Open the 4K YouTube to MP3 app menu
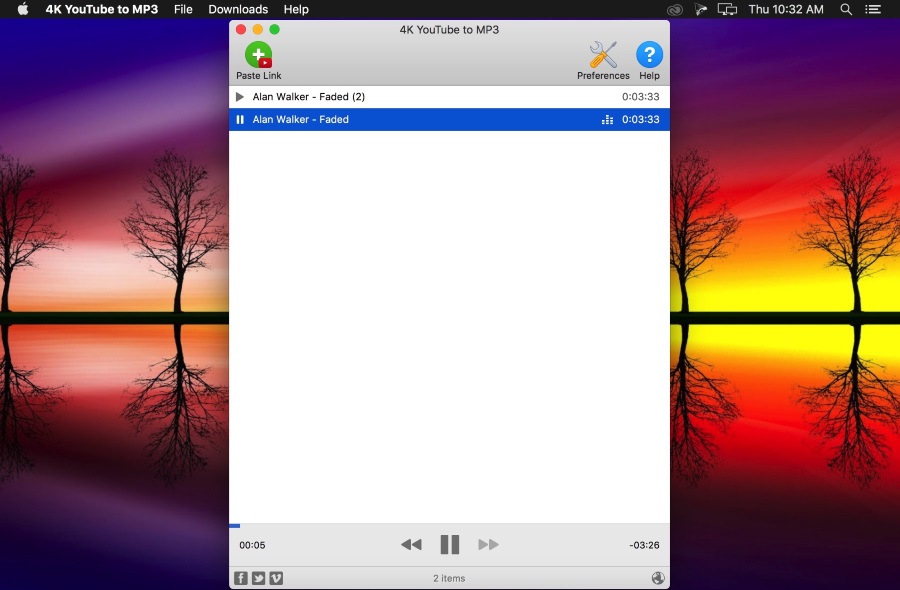The image size is (900, 590). 102,9
